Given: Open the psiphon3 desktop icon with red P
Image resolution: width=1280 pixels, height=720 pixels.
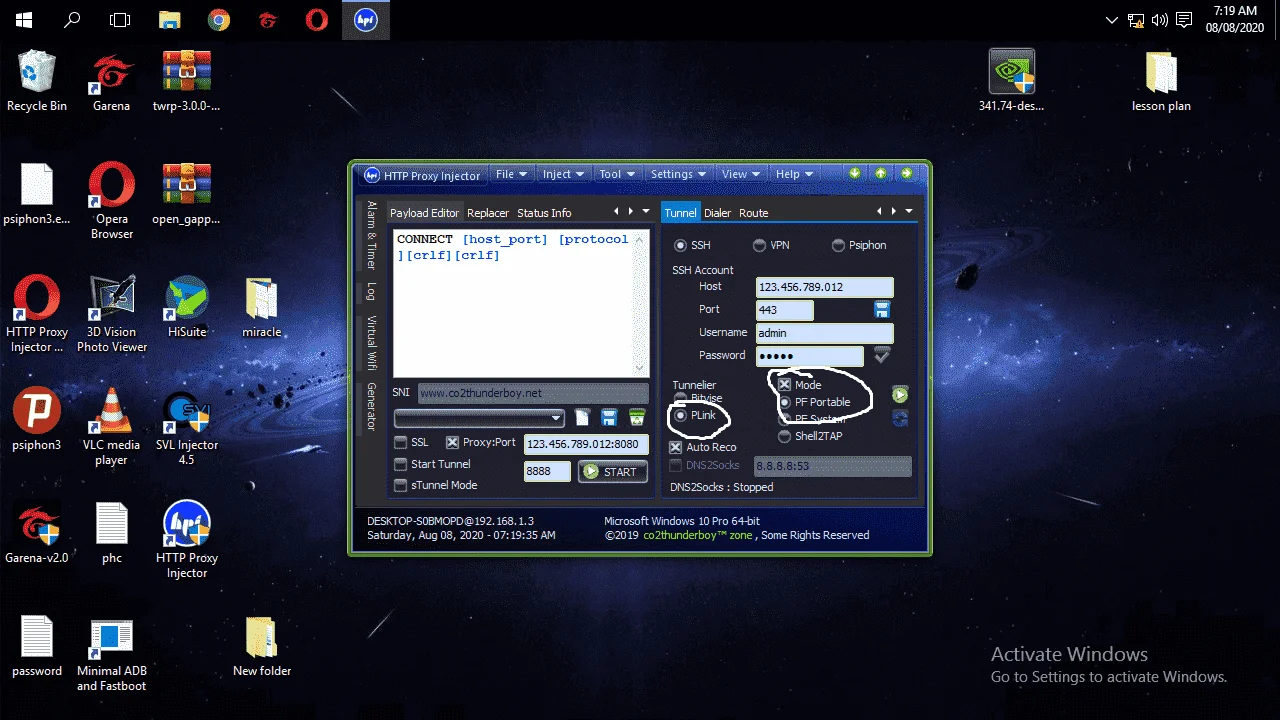Looking at the screenshot, I should point(37,421).
